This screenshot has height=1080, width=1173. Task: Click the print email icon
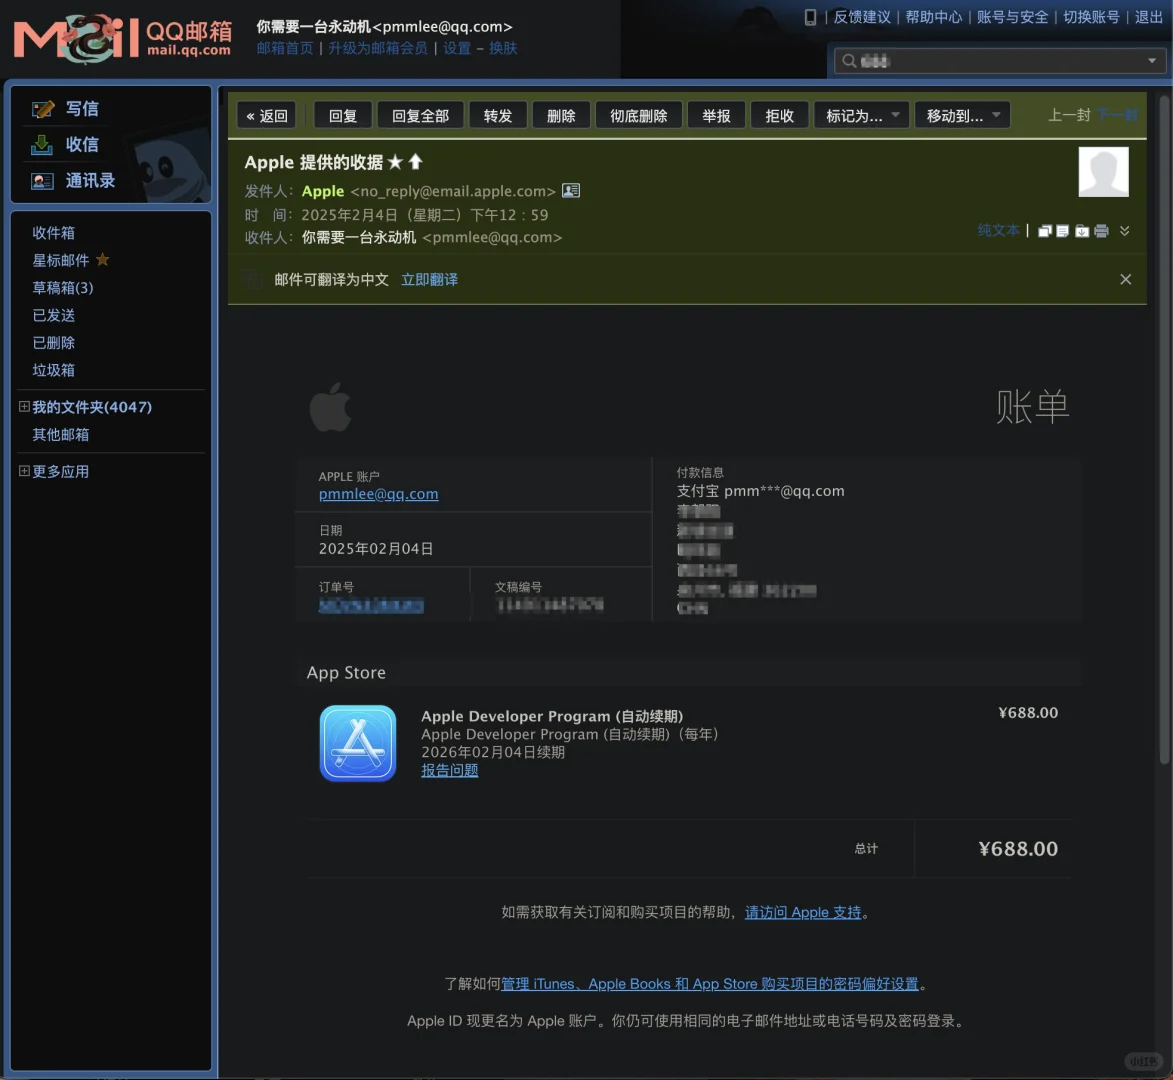click(1102, 231)
